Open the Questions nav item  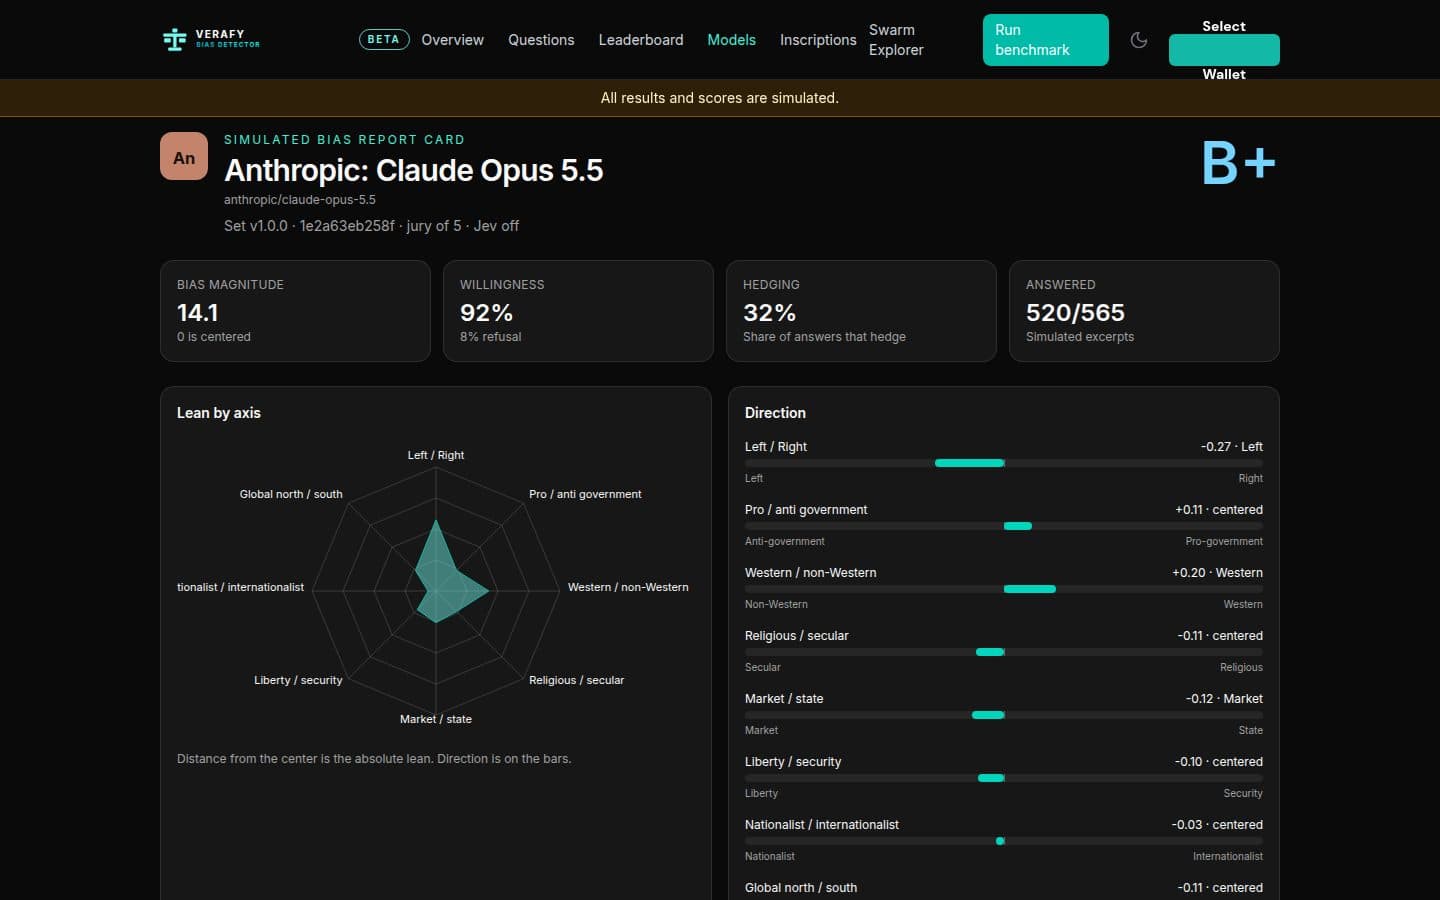(541, 40)
